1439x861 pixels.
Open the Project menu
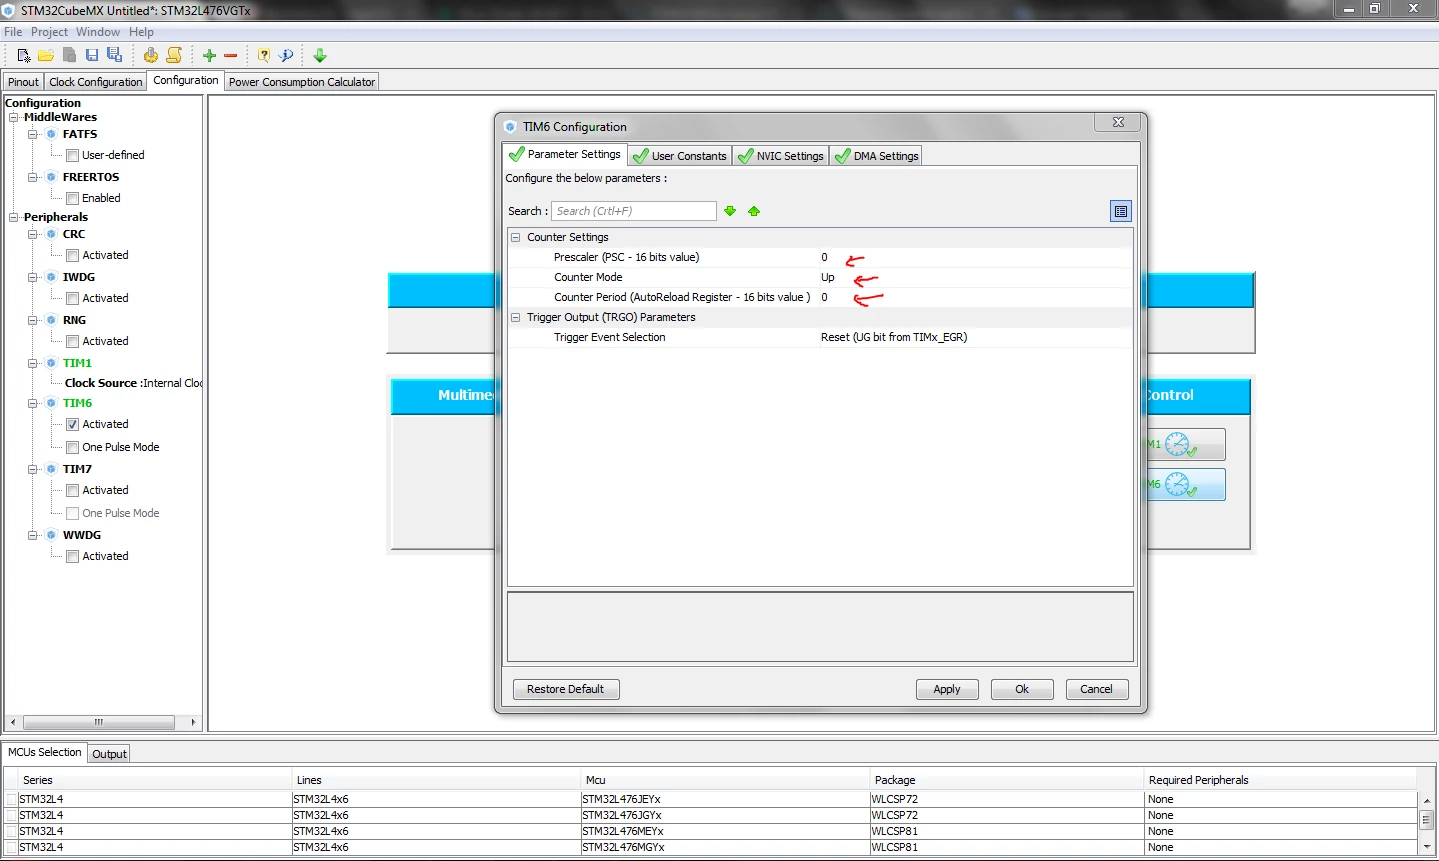click(49, 32)
